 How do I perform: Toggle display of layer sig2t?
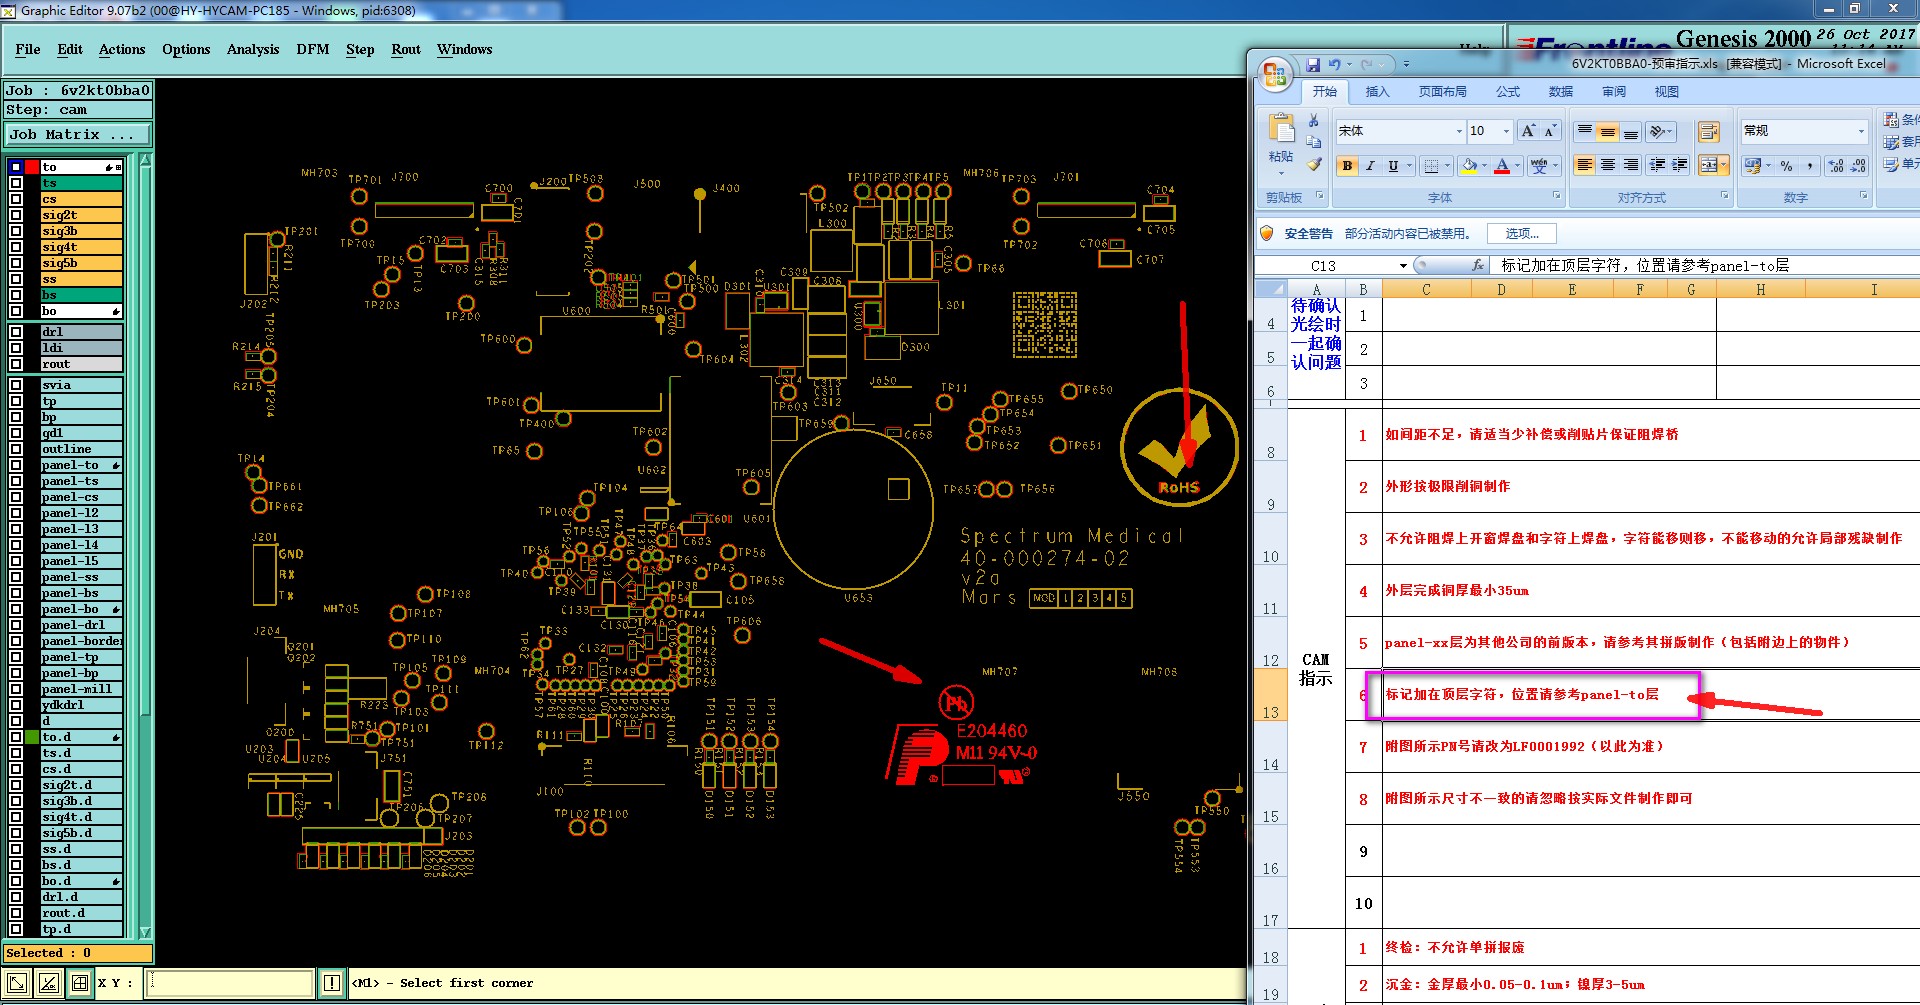coord(16,215)
